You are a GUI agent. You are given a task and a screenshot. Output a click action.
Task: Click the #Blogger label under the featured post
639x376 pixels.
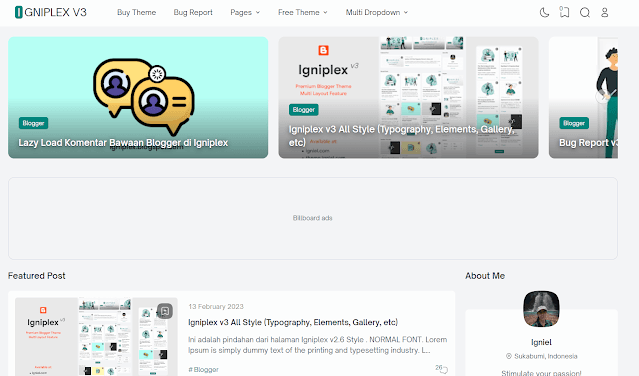203,369
